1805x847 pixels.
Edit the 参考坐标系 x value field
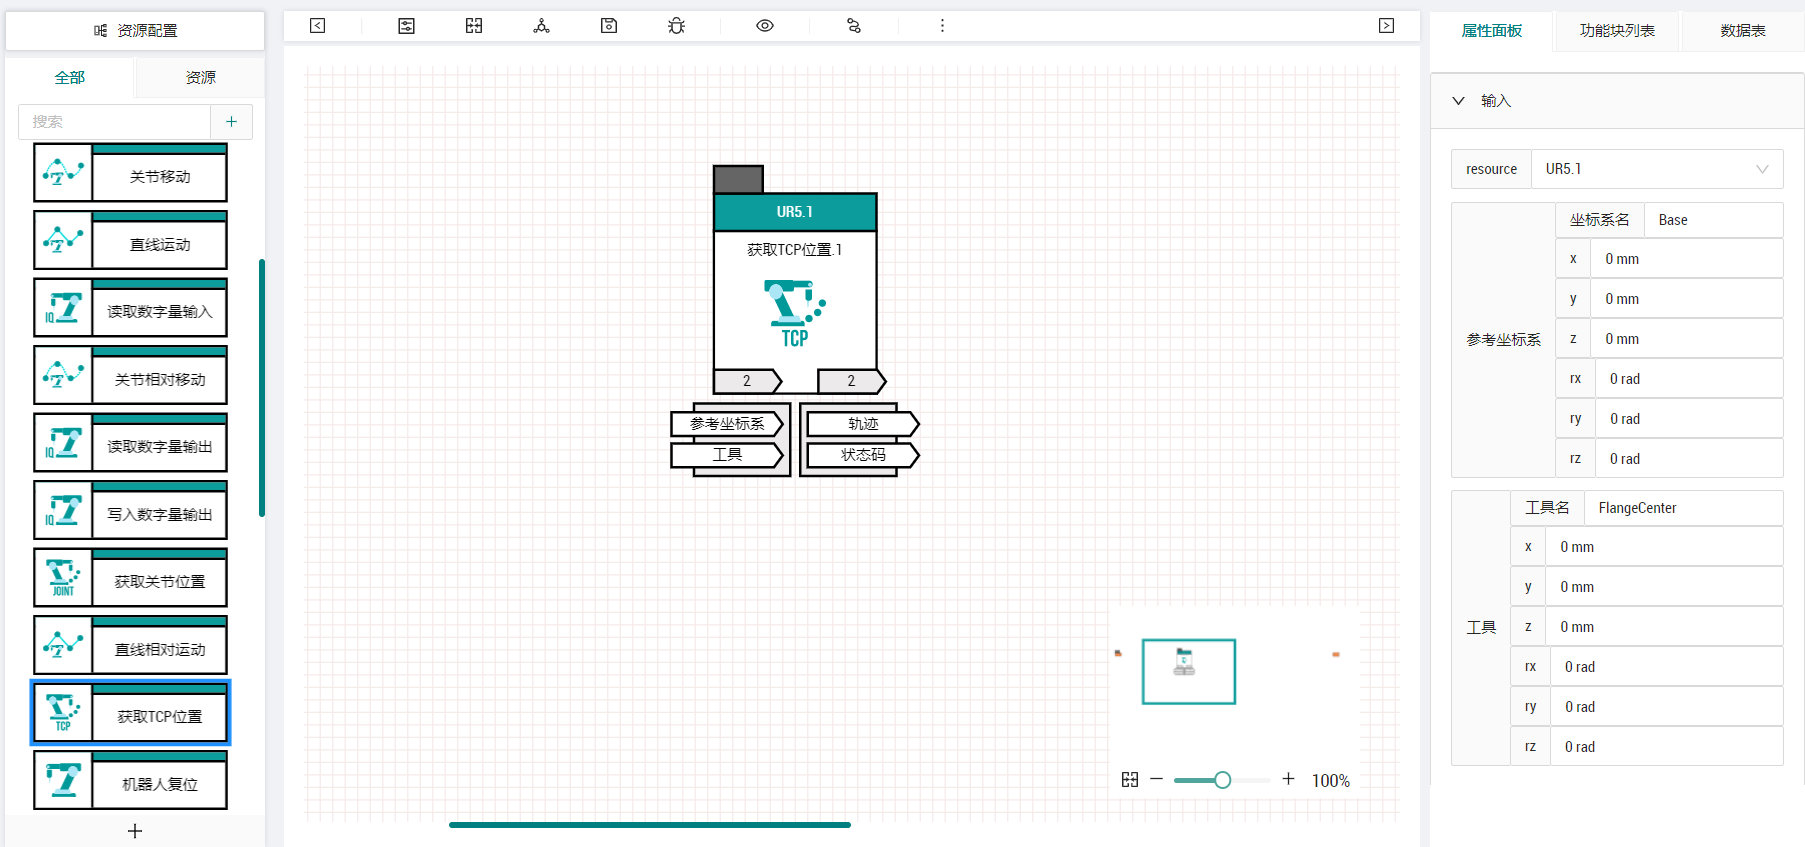tap(1686, 259)
